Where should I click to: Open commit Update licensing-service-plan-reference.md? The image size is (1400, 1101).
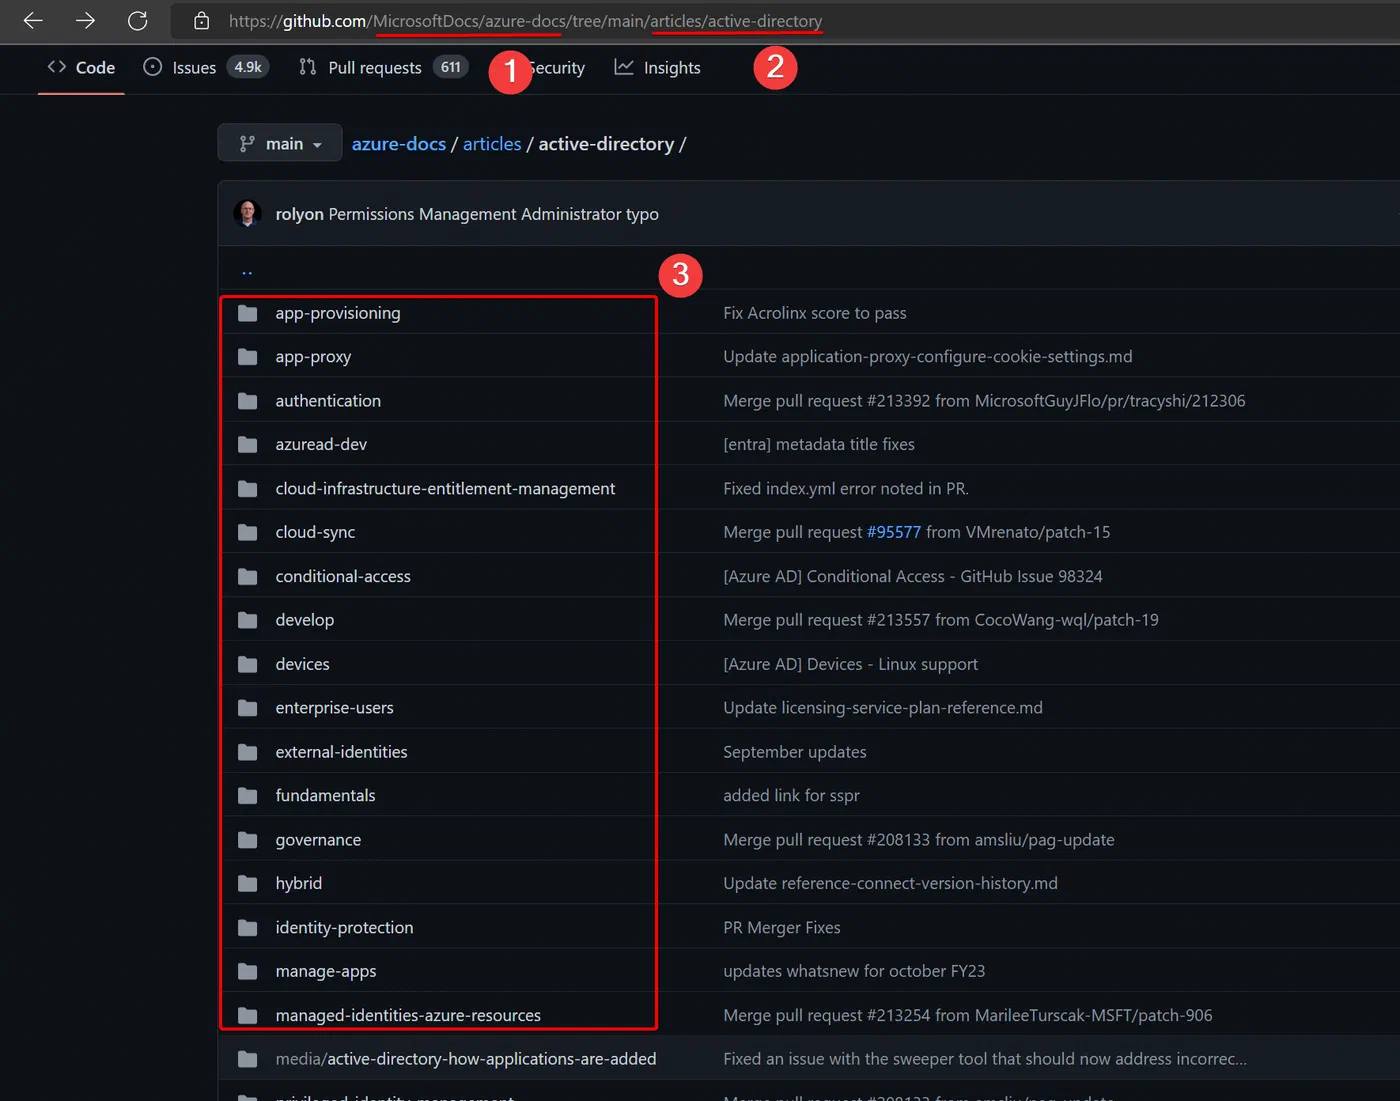tap(883, 708)
